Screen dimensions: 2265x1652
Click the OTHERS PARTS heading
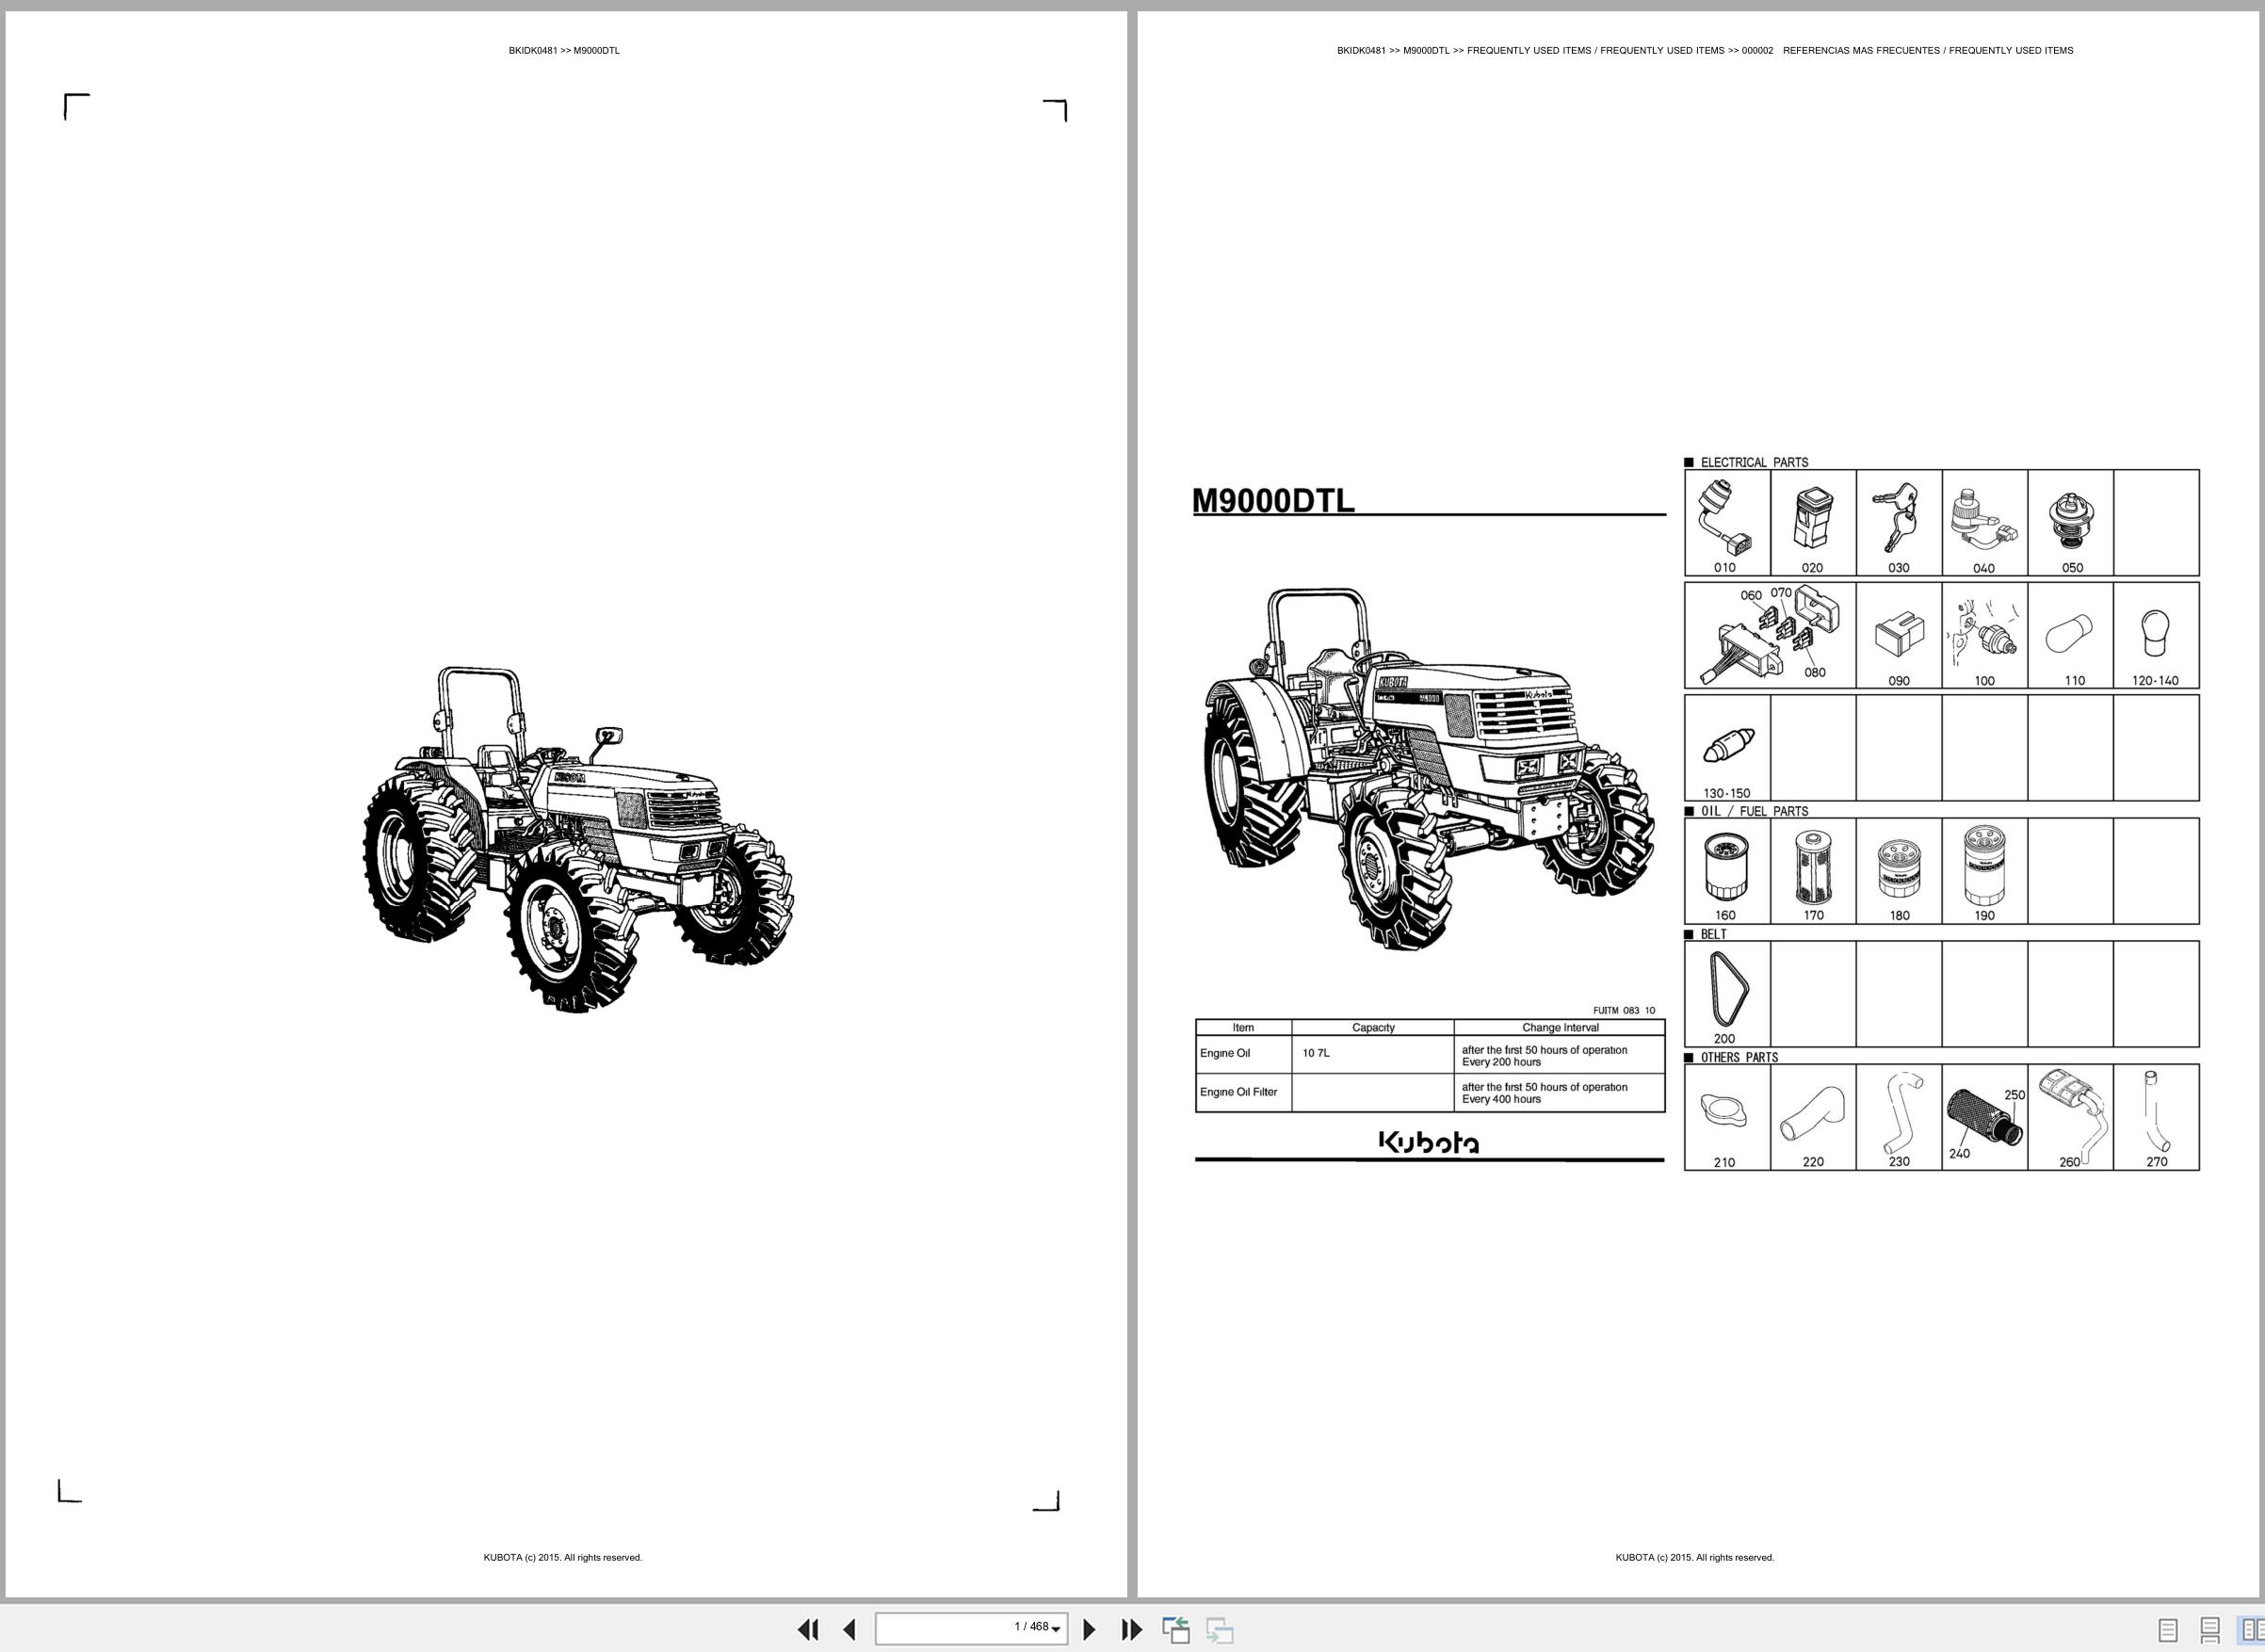tap(1739, 1057)
